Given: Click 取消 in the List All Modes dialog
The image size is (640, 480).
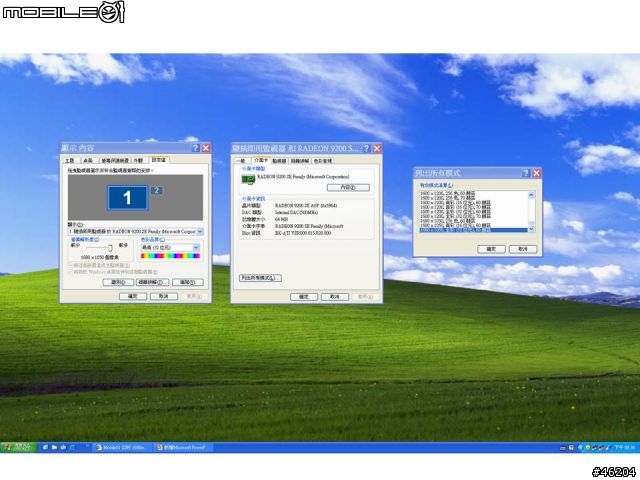Looking at the screenshot, I should point(523,249).
